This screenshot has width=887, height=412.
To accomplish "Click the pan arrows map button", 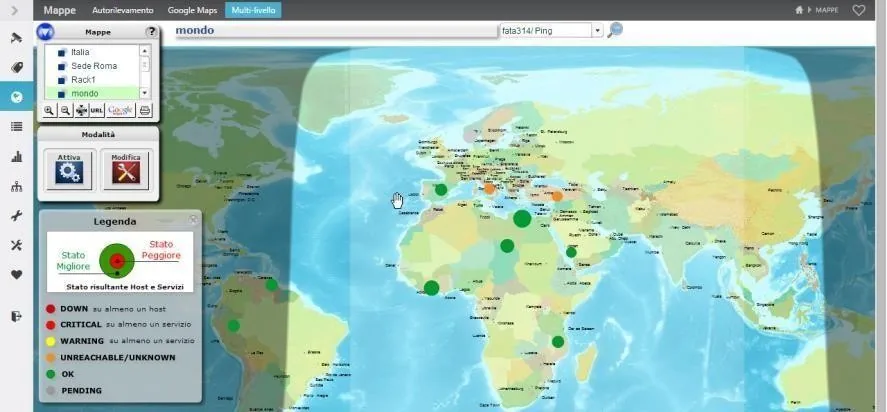I will click(81, 110).
